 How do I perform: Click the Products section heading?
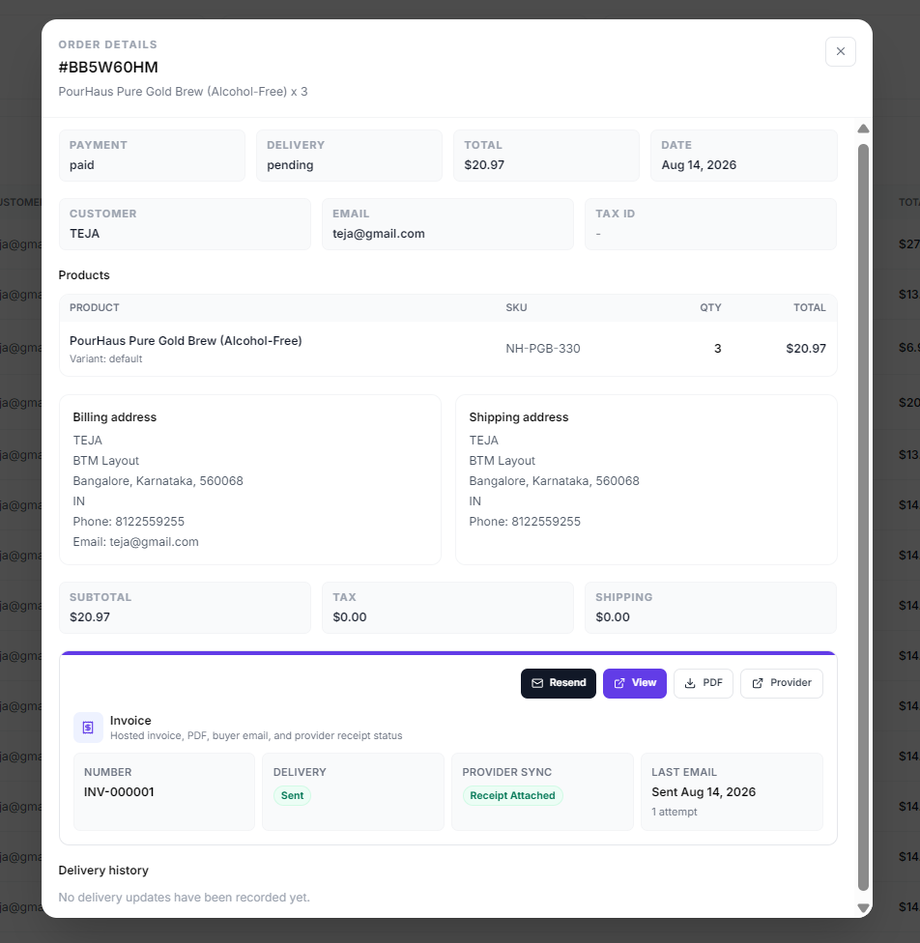(x=84, y=275)
